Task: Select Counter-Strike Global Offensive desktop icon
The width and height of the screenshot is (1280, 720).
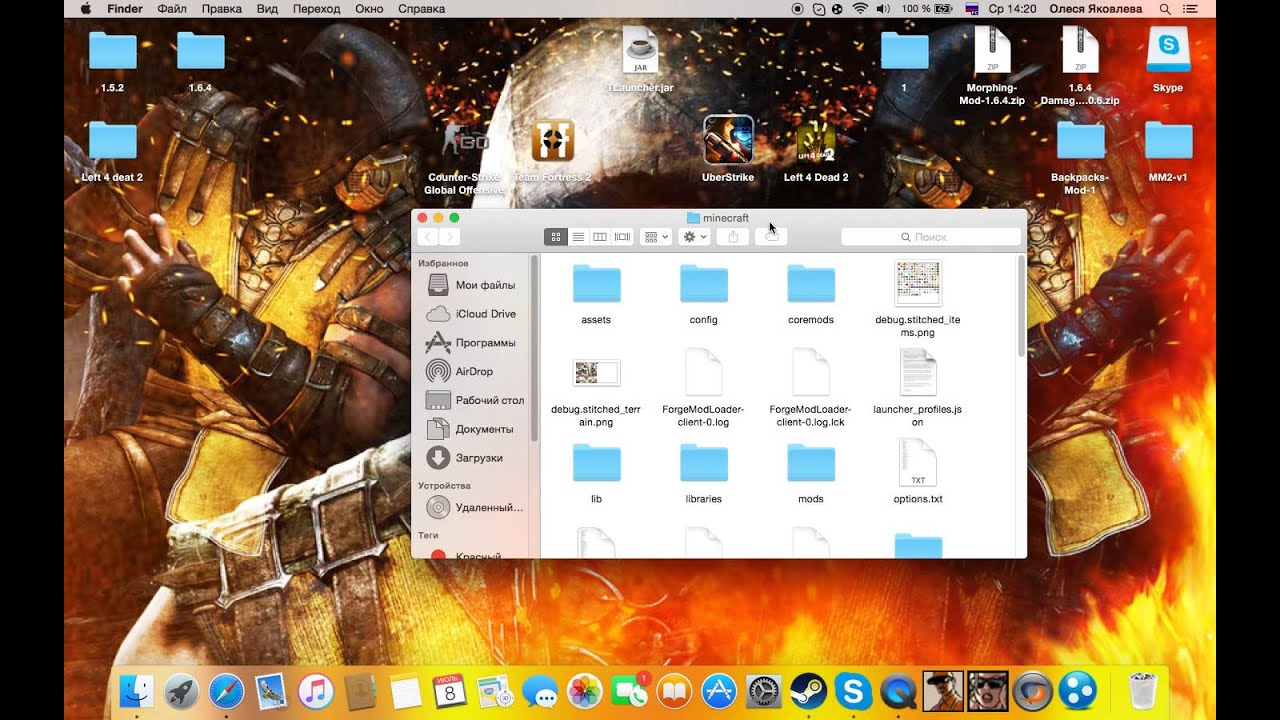Action: [464, 140]
